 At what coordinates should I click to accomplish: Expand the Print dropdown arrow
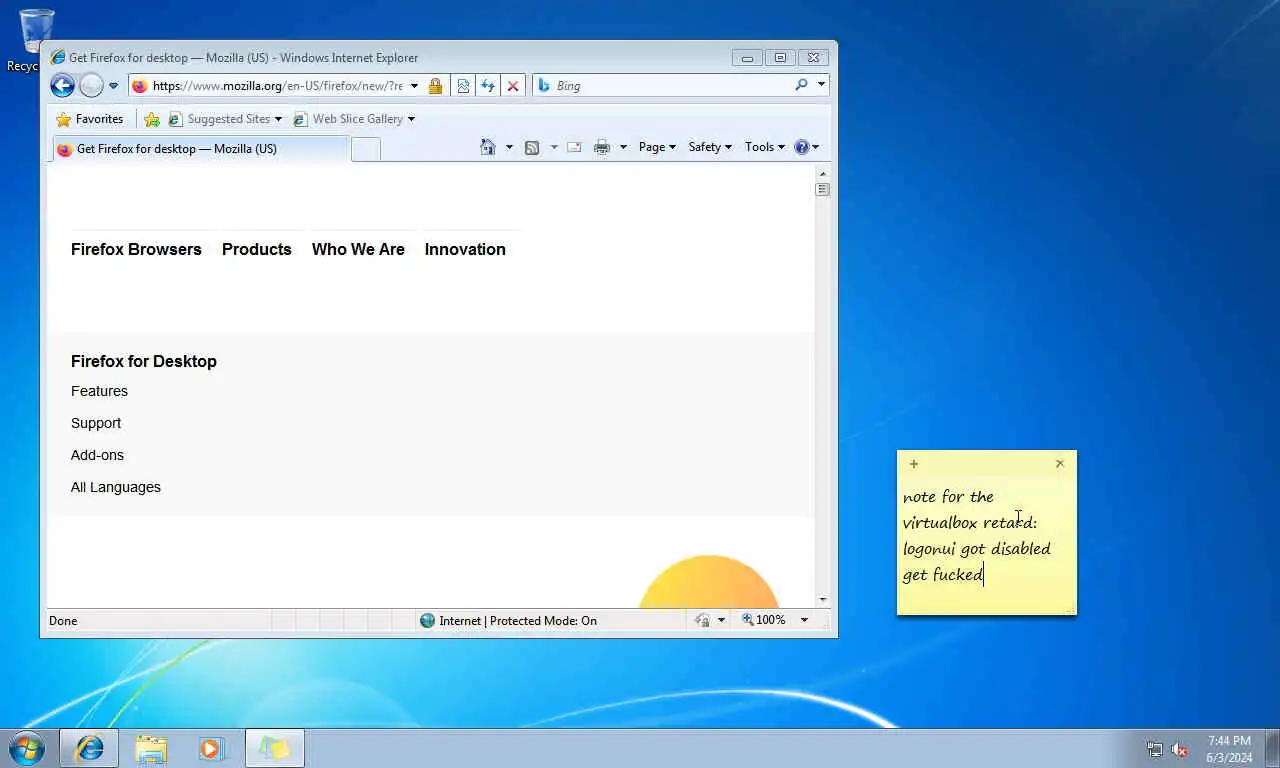(623, 147)
